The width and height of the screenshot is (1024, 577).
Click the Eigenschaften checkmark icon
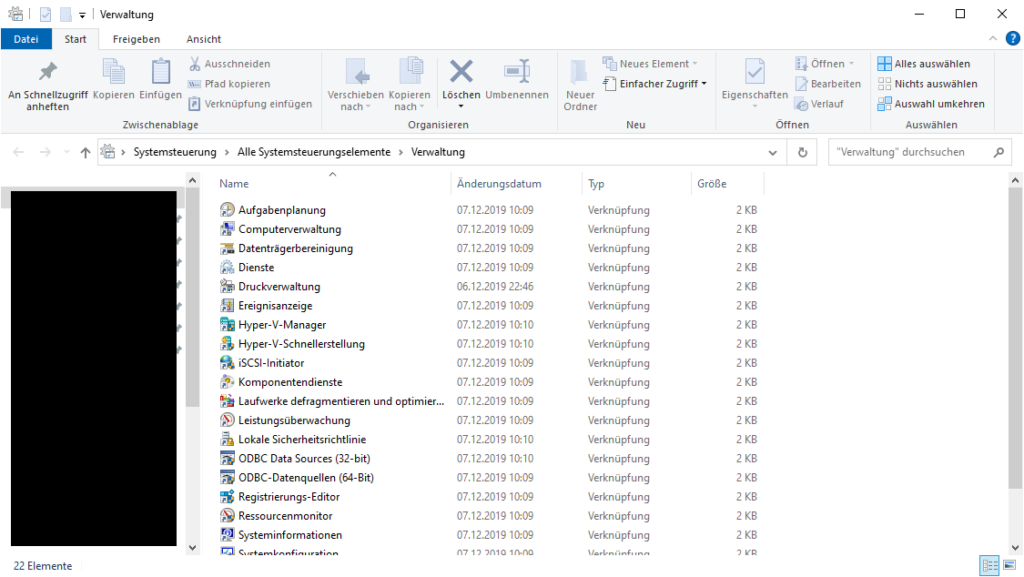pyautogui.click(x=754, y=72)
